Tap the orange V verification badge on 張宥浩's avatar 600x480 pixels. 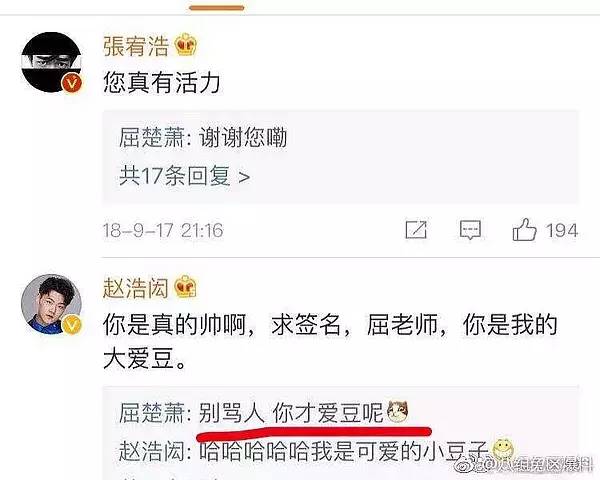(x=72, y=82)
